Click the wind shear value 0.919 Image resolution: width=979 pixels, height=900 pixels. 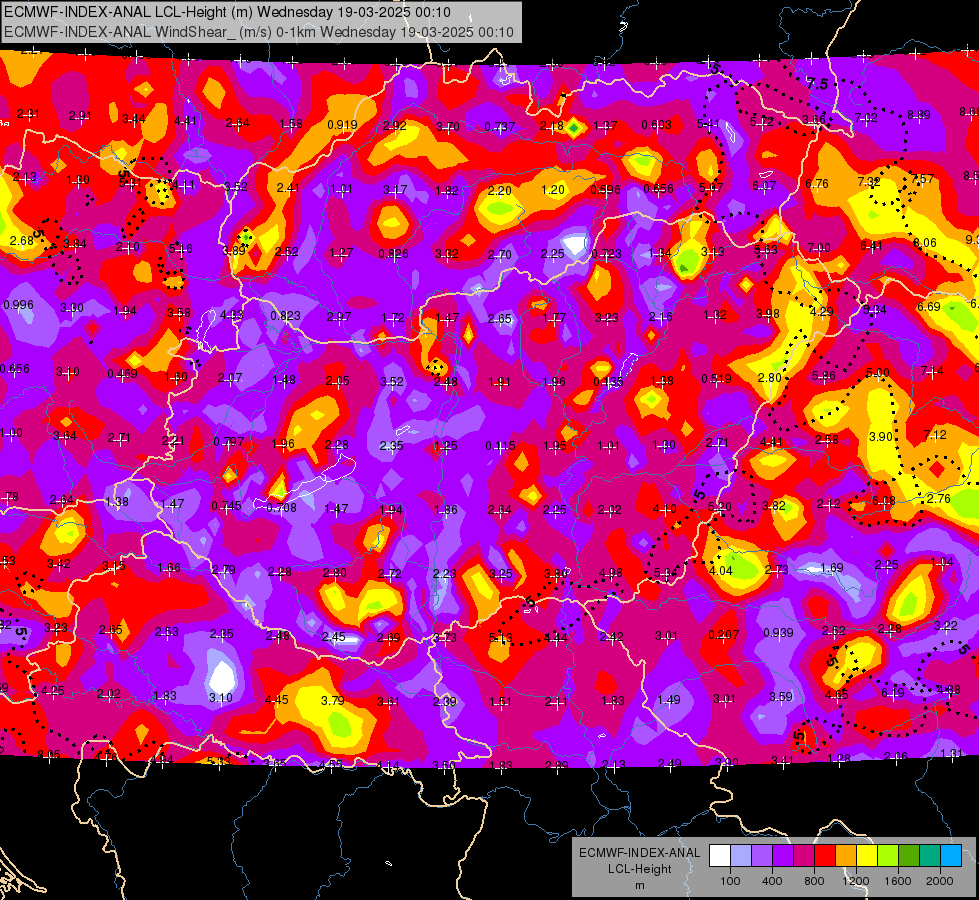pos(342,125)
